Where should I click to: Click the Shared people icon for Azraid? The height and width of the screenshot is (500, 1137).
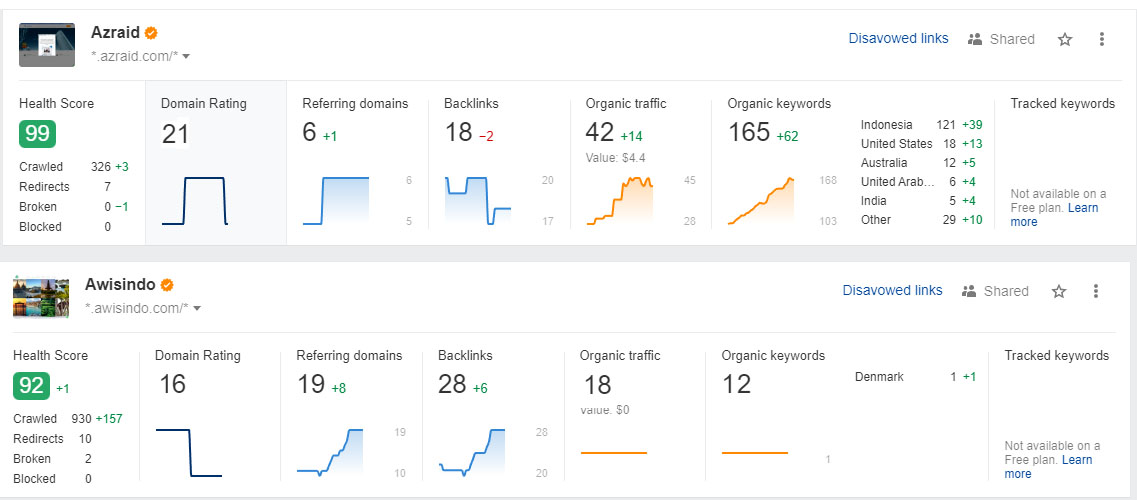point(975,39)
